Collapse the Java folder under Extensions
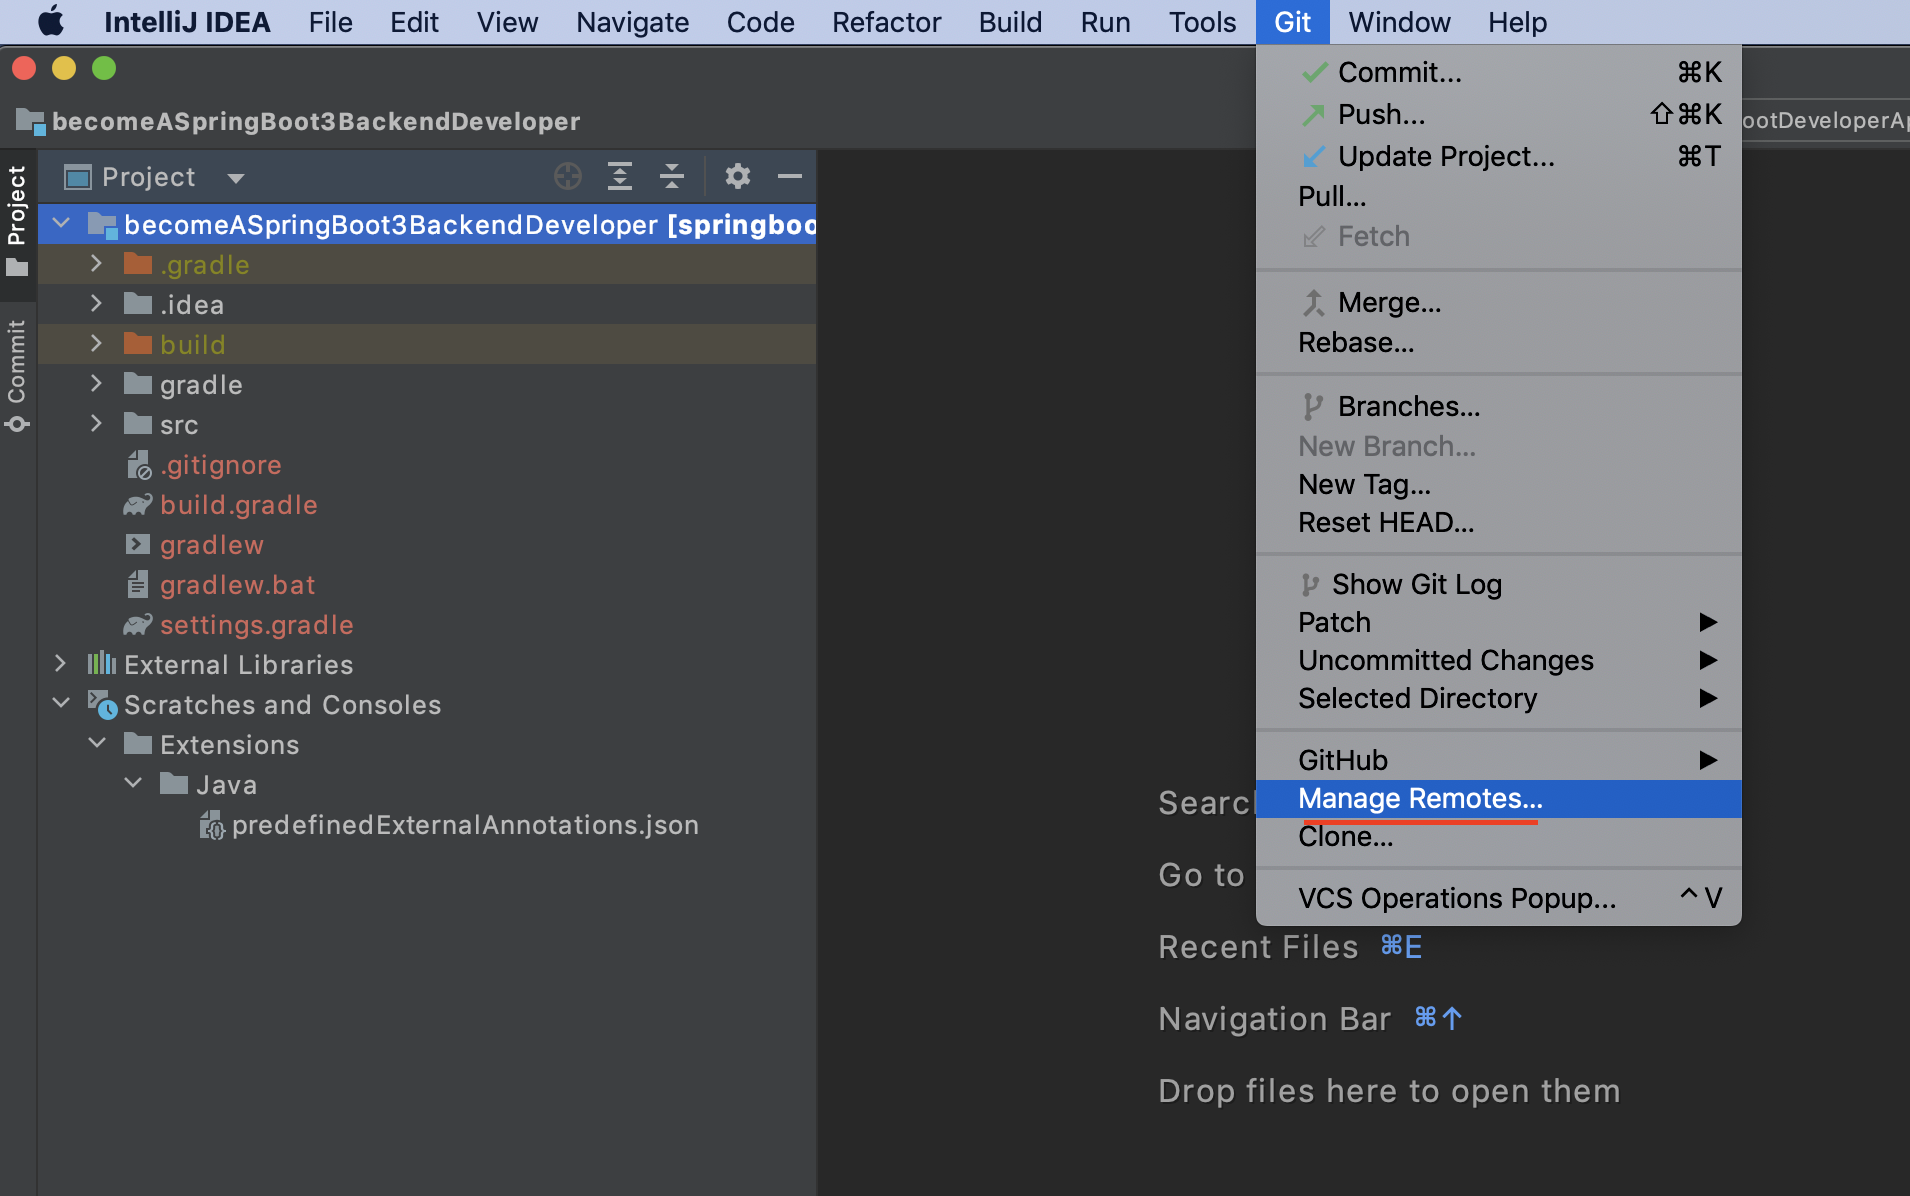 click(133, 783)
